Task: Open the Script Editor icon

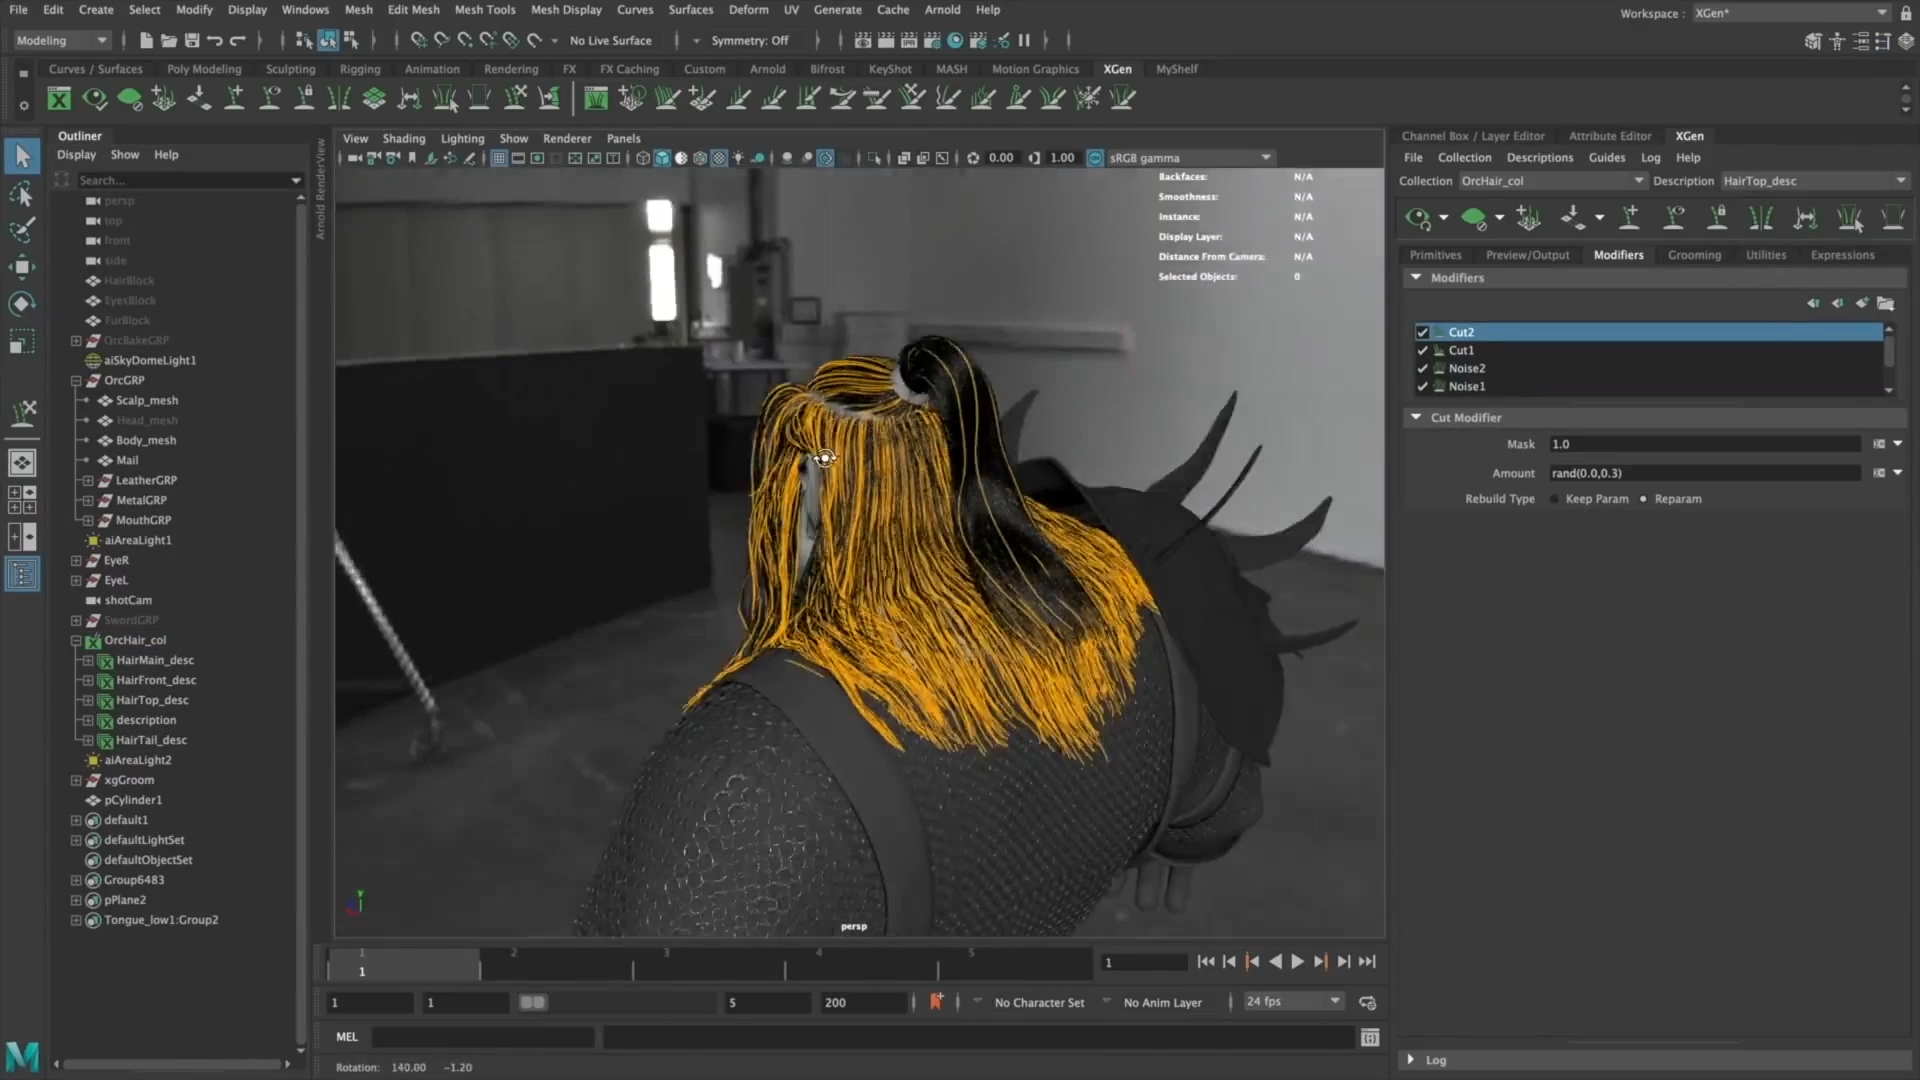Action: (x=1370, y=1038)
